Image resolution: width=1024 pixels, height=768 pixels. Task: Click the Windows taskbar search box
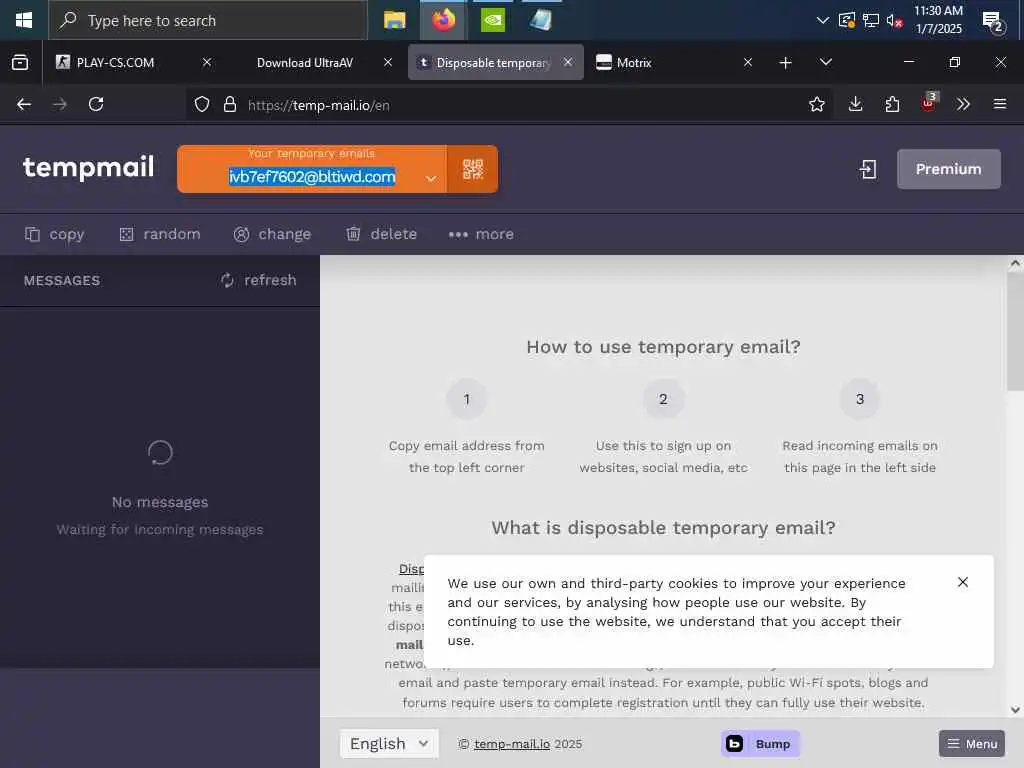[208, 20]
